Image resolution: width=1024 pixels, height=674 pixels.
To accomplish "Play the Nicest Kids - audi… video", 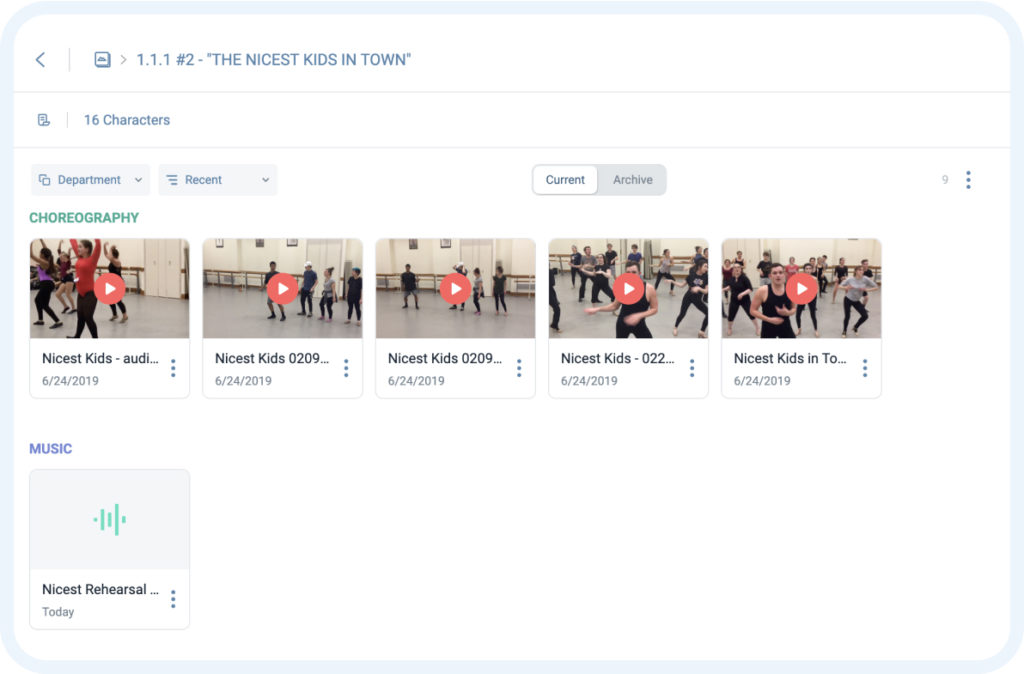I will (110, 289).
